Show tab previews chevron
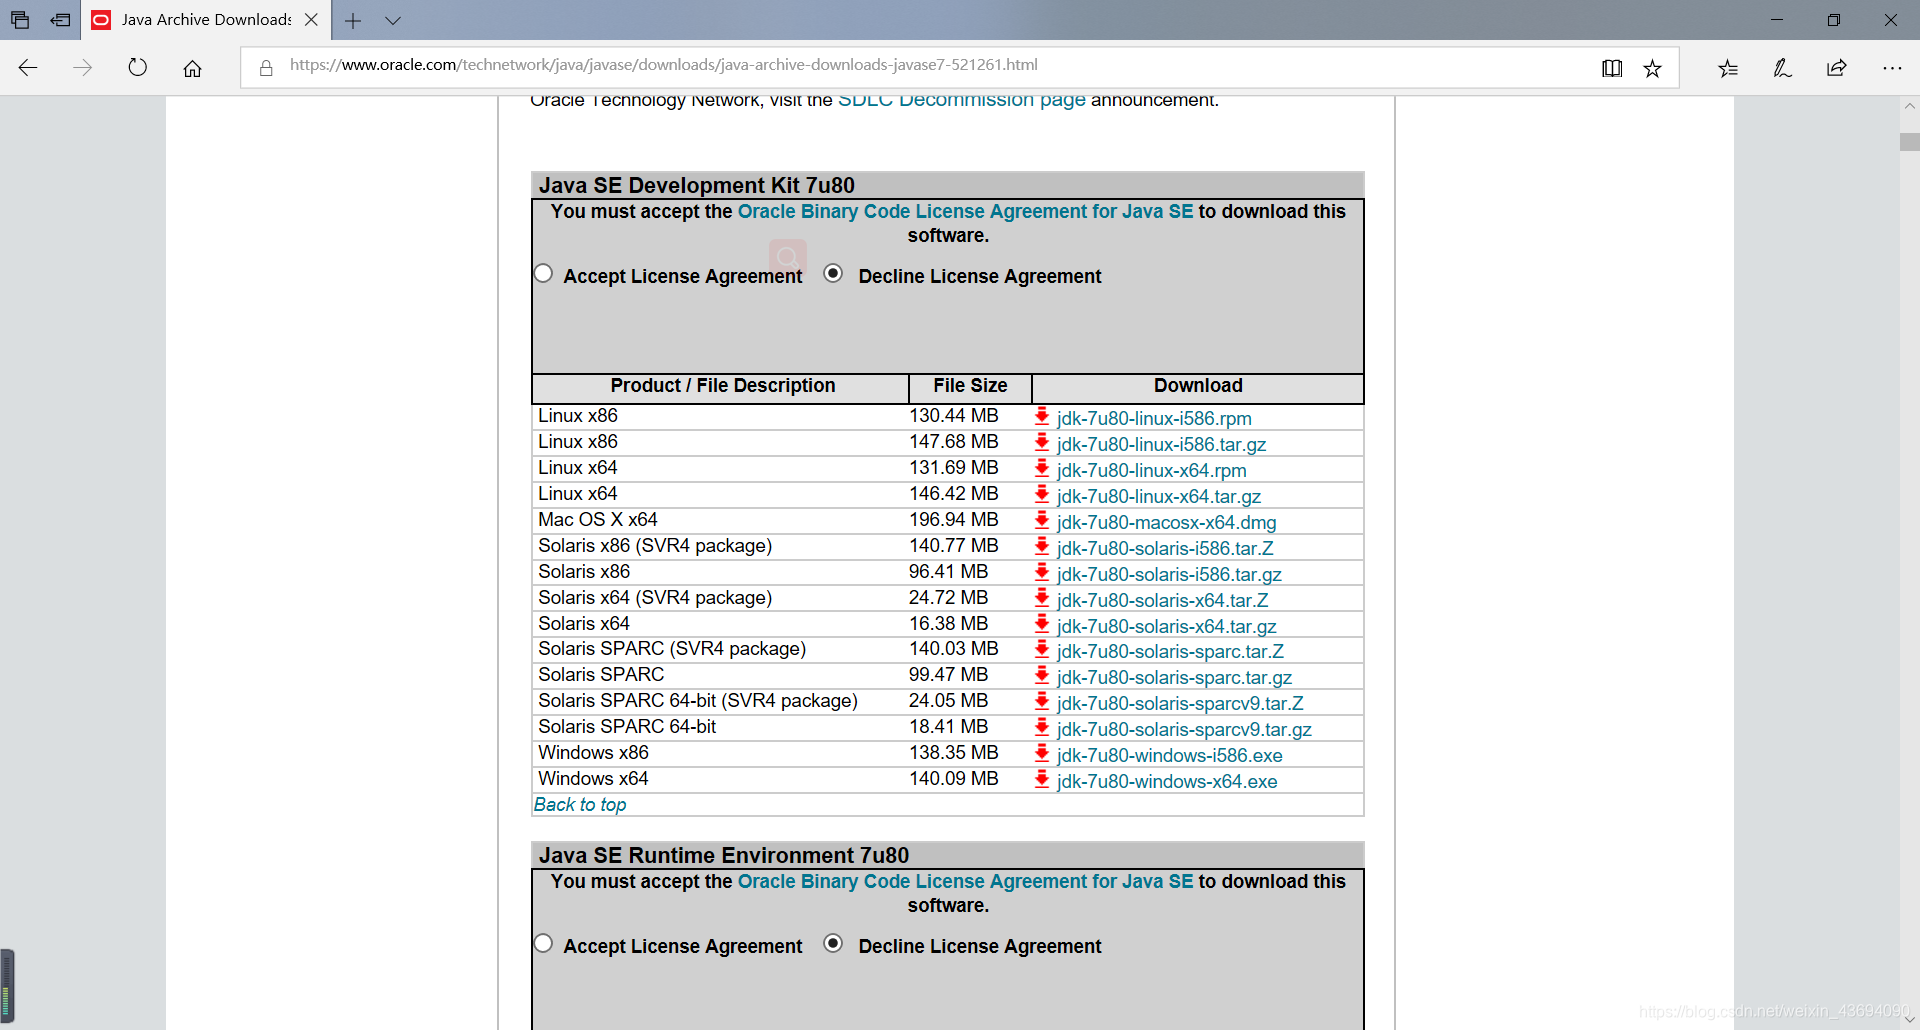The height and width of the screenshot is (1030, 1920). click(393, 20)
